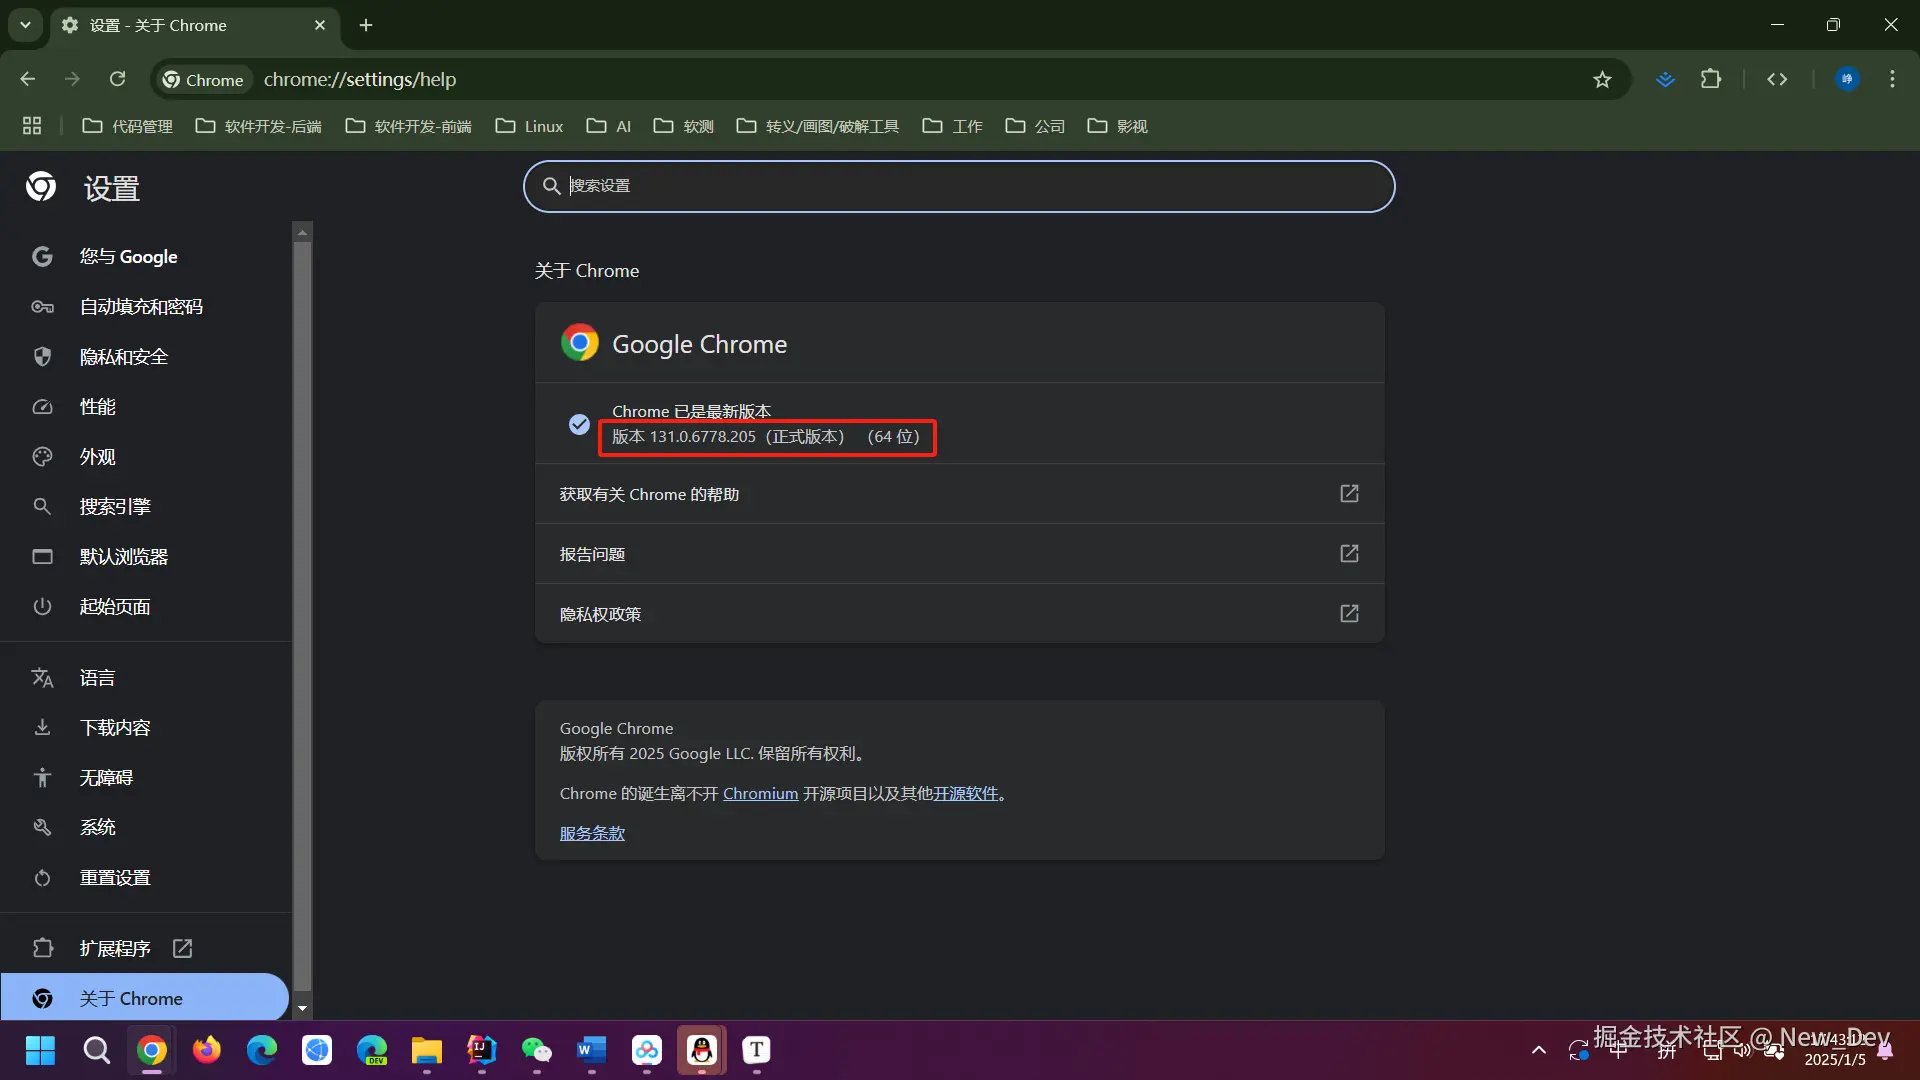The height and width of the screenshot is (1080, 1920).
Task: Select 下载内容 in the sidebar
Action: click(115, 728)
